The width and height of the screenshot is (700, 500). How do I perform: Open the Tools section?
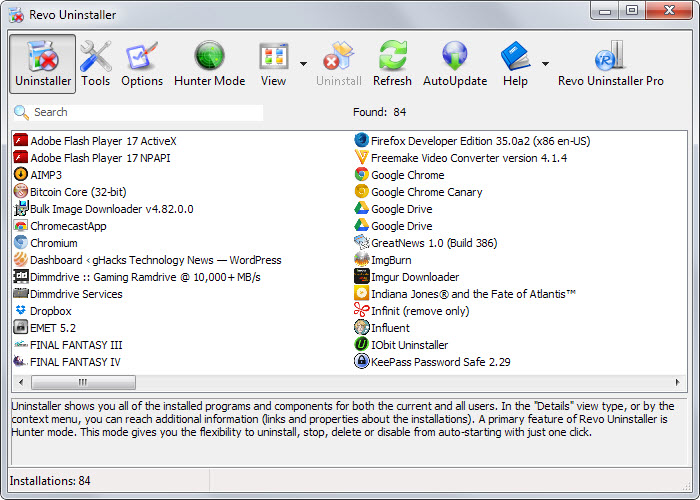coord(96,64)
